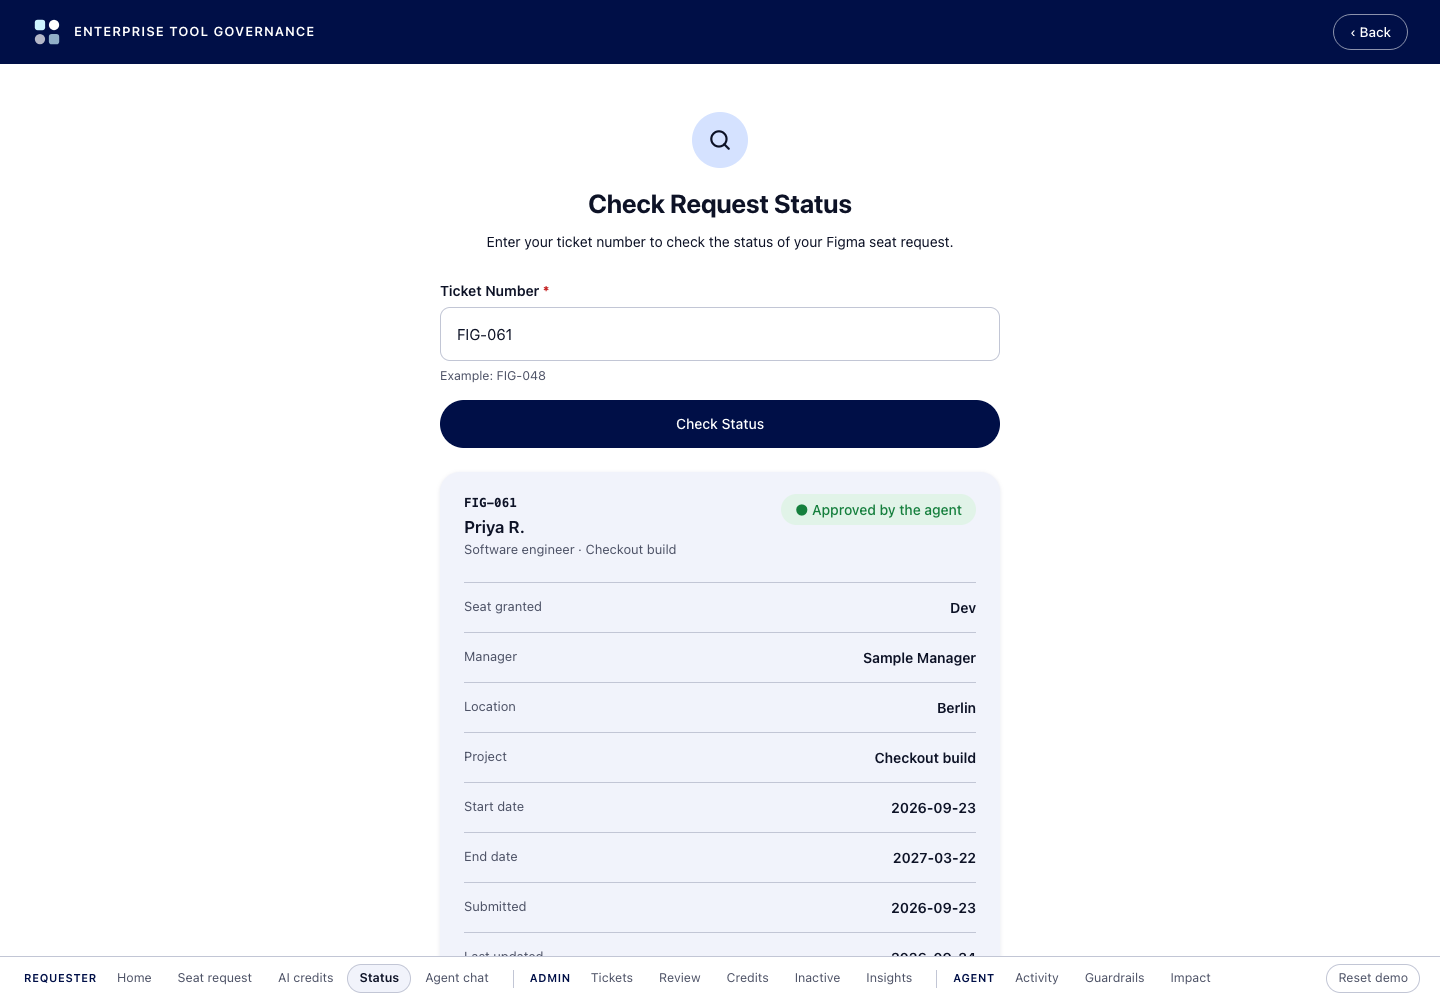
Task: Focus the Ticket Number input field
Action: pyautogui.click(x=720, y=334)
